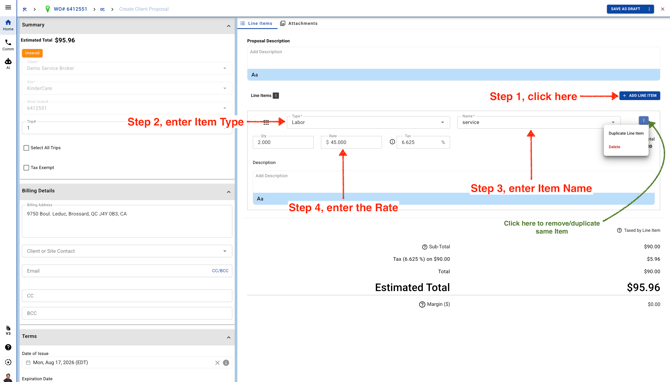Check the Select All Trips checkbox

[x=26, y=148]
